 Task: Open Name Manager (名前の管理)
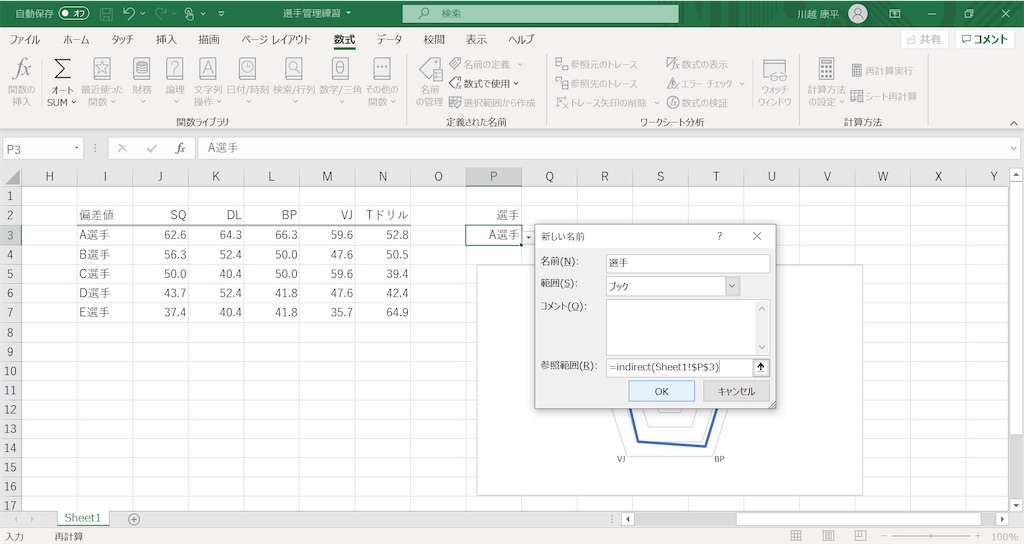click(x=430, y=82)
